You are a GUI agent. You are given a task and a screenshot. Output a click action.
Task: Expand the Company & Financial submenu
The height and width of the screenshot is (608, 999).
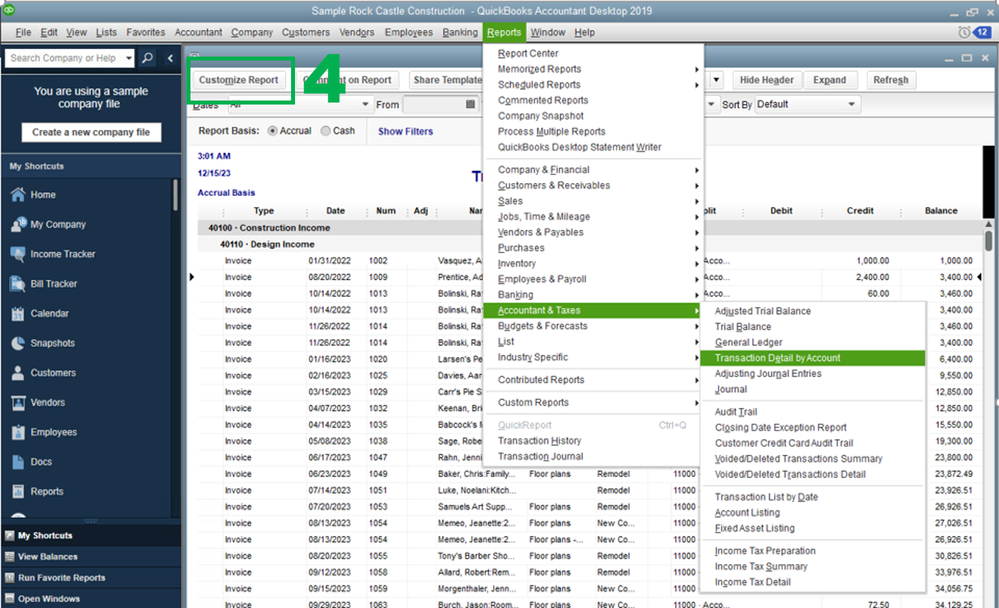coord(696,170)
